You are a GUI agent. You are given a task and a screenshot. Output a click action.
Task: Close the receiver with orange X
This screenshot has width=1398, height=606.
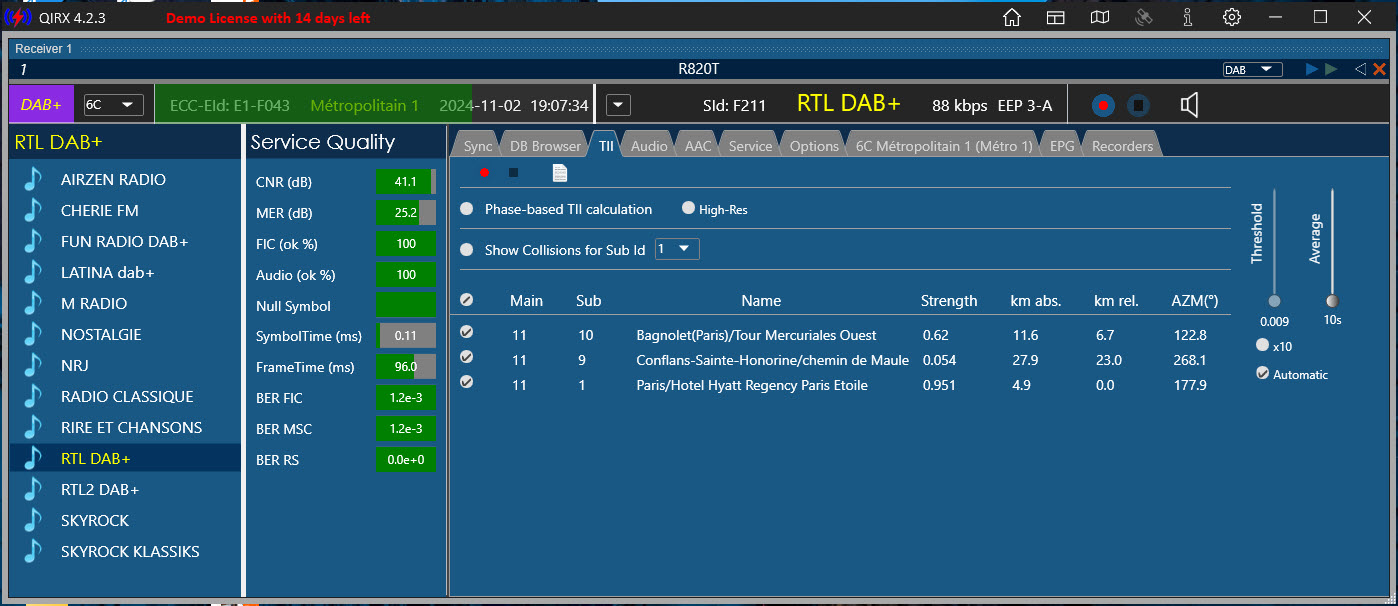[x=1379, y=69]
